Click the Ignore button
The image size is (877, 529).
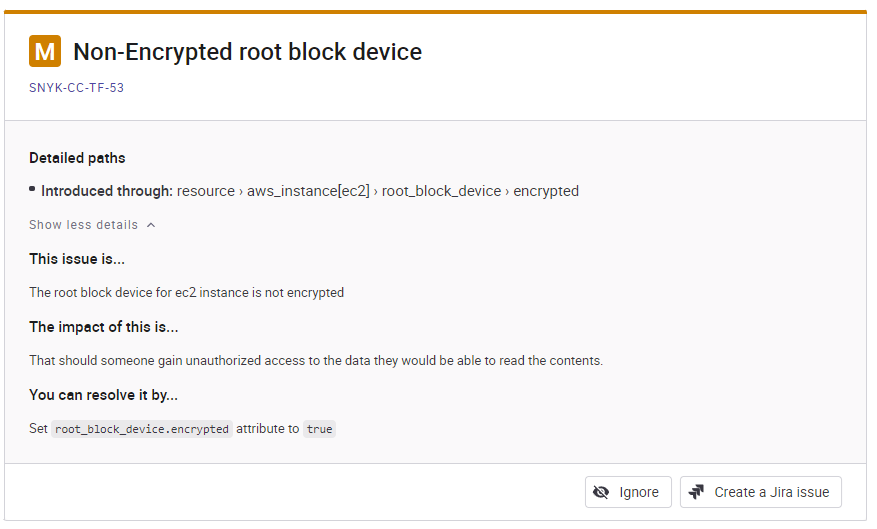point(628,492)
